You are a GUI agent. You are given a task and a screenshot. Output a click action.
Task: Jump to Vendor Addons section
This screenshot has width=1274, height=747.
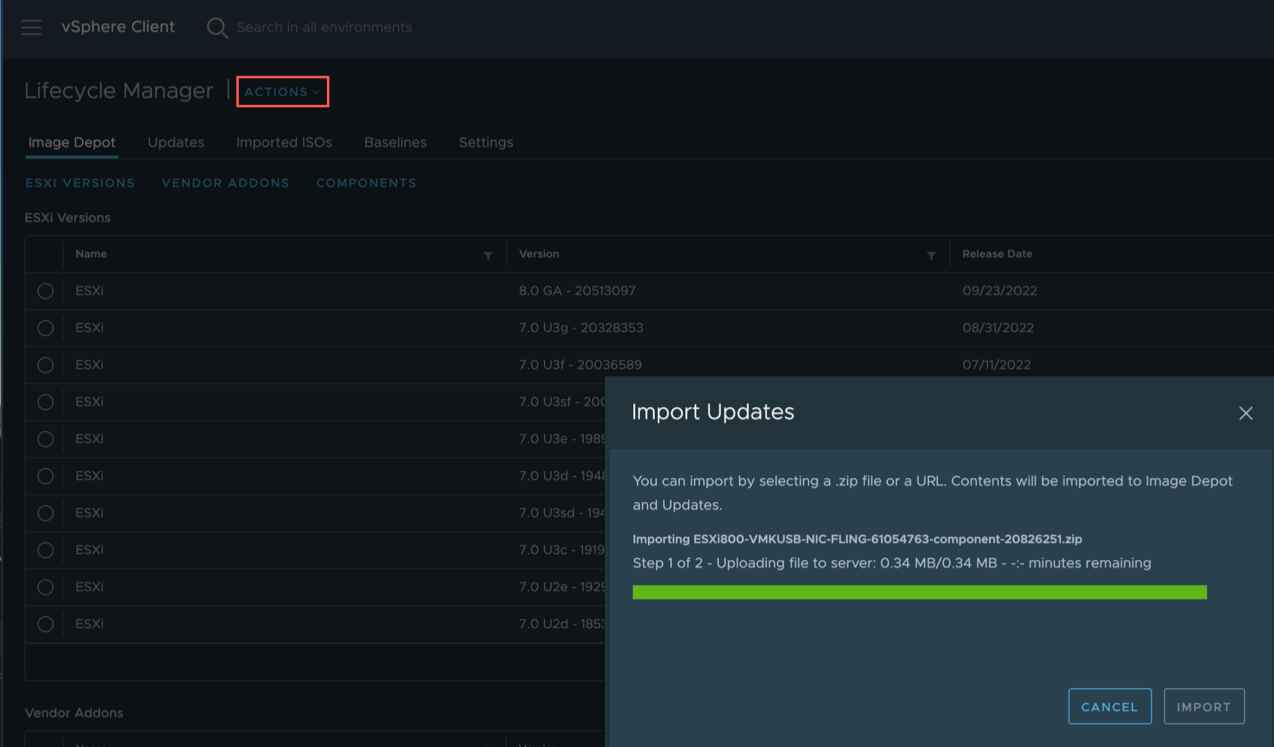tap(225, 183)
